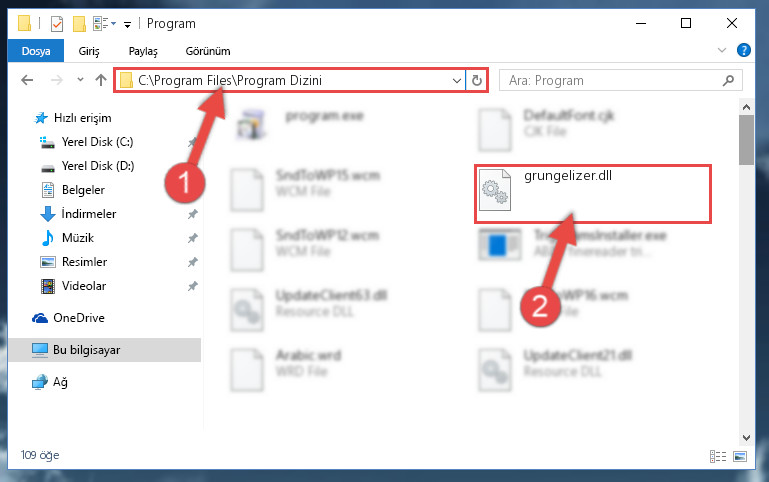Go up one folder level arrow
769x482 pixels.
tap(101, 80)
